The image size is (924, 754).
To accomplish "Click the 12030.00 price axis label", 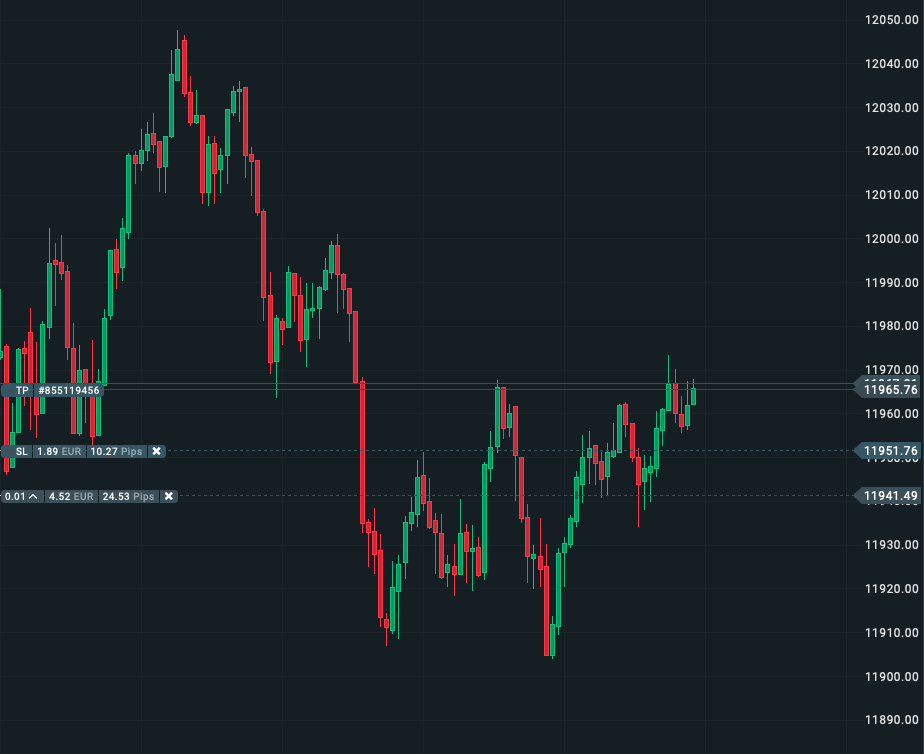I will 892,107.
